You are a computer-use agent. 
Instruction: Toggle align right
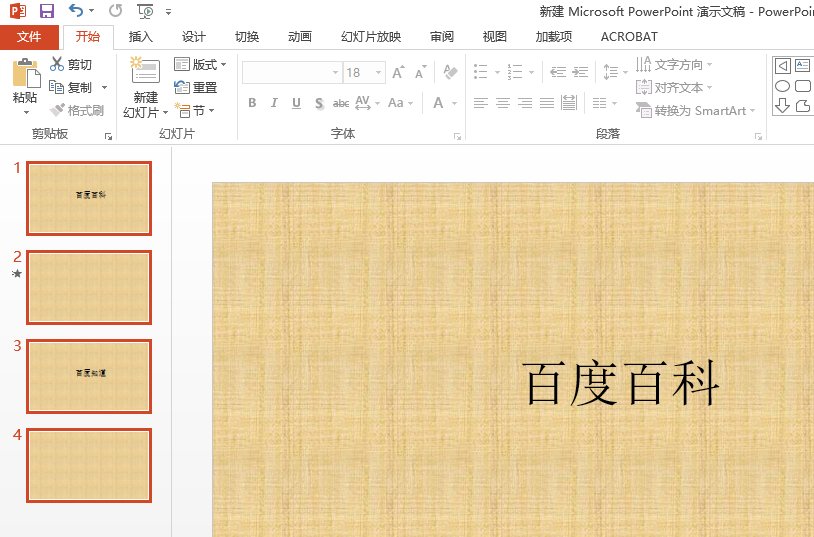click(525, 103)
